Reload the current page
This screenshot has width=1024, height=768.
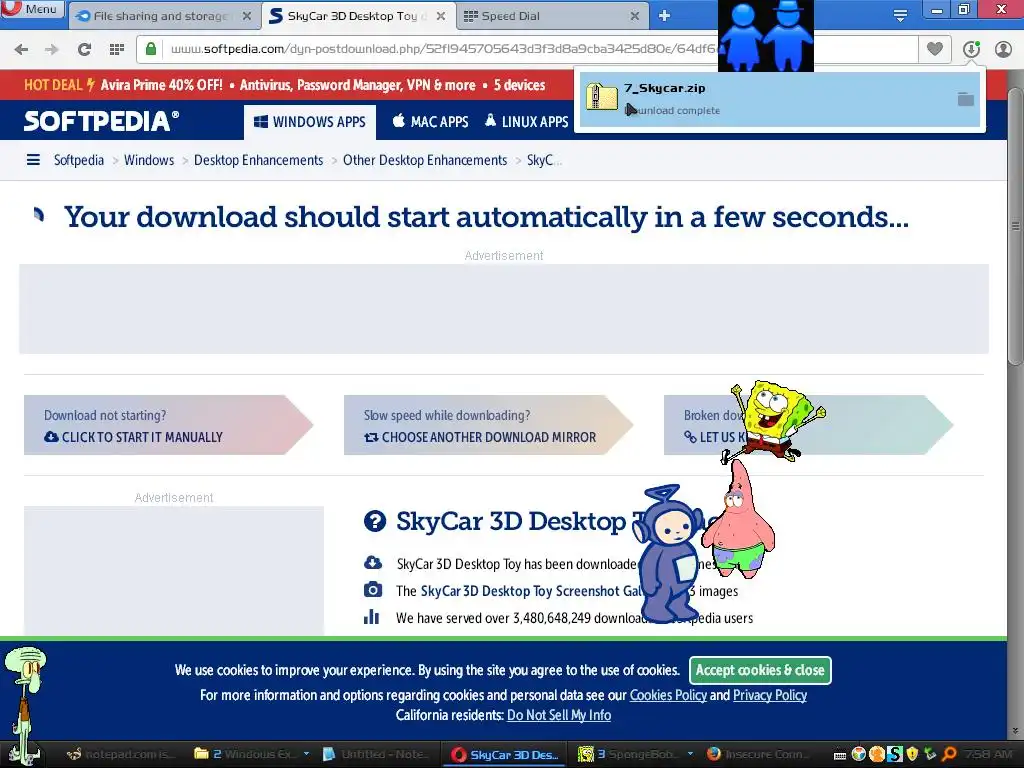coord(84,49)
